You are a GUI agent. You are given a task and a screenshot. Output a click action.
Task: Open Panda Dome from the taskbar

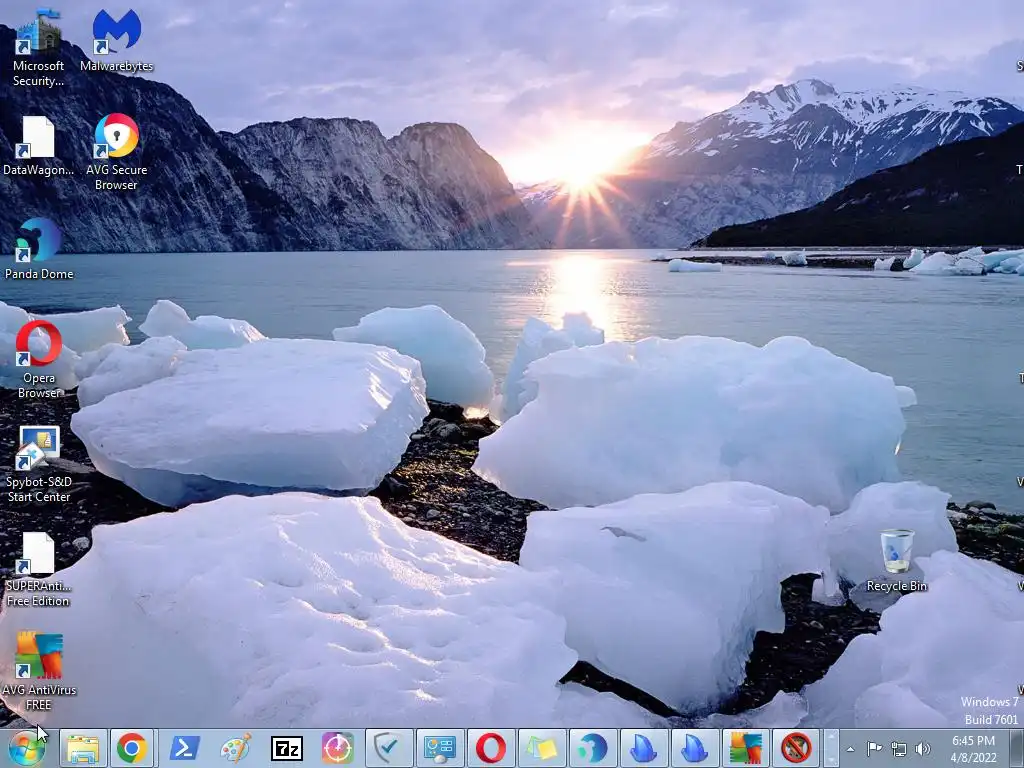592,748
